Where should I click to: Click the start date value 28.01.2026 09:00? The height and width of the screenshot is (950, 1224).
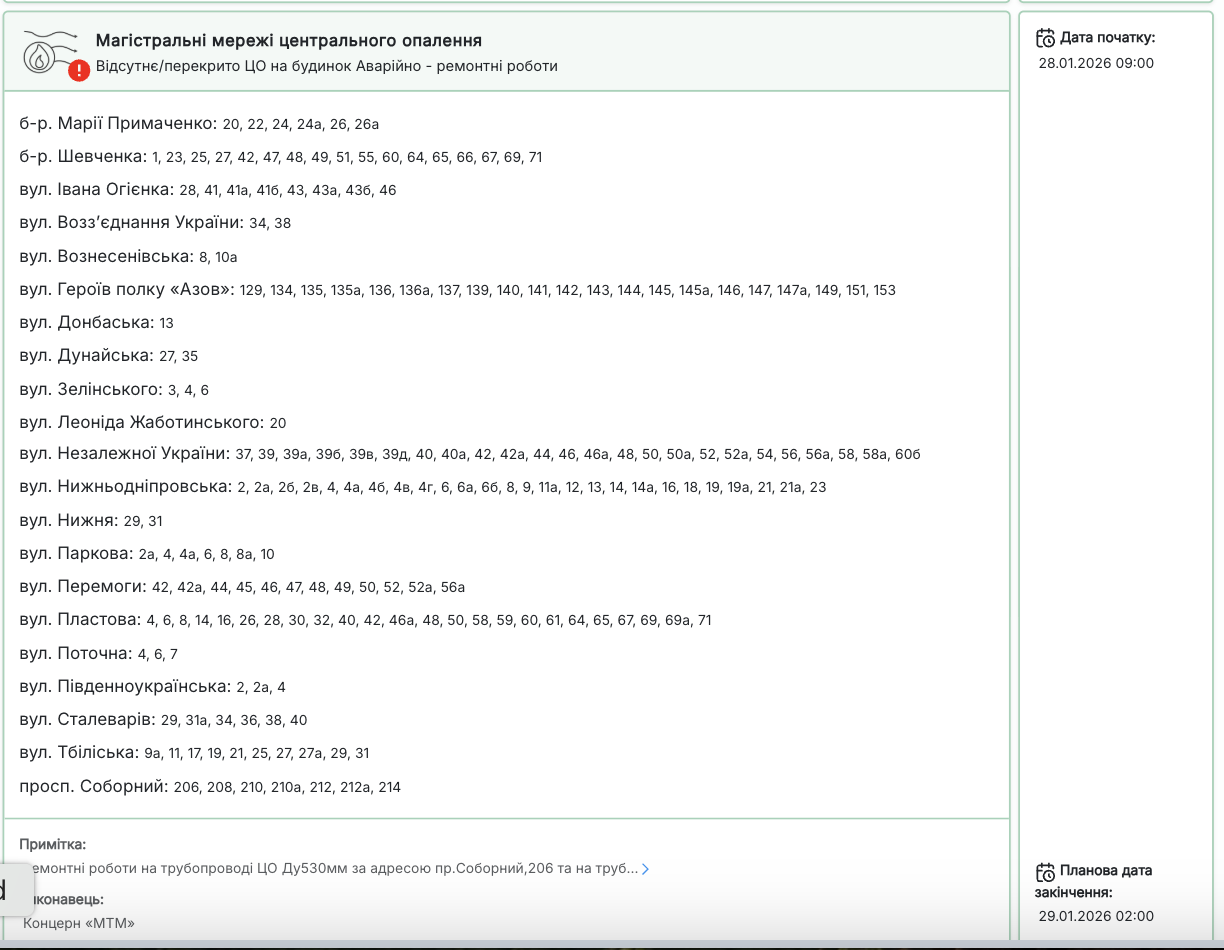[1096, 63]
